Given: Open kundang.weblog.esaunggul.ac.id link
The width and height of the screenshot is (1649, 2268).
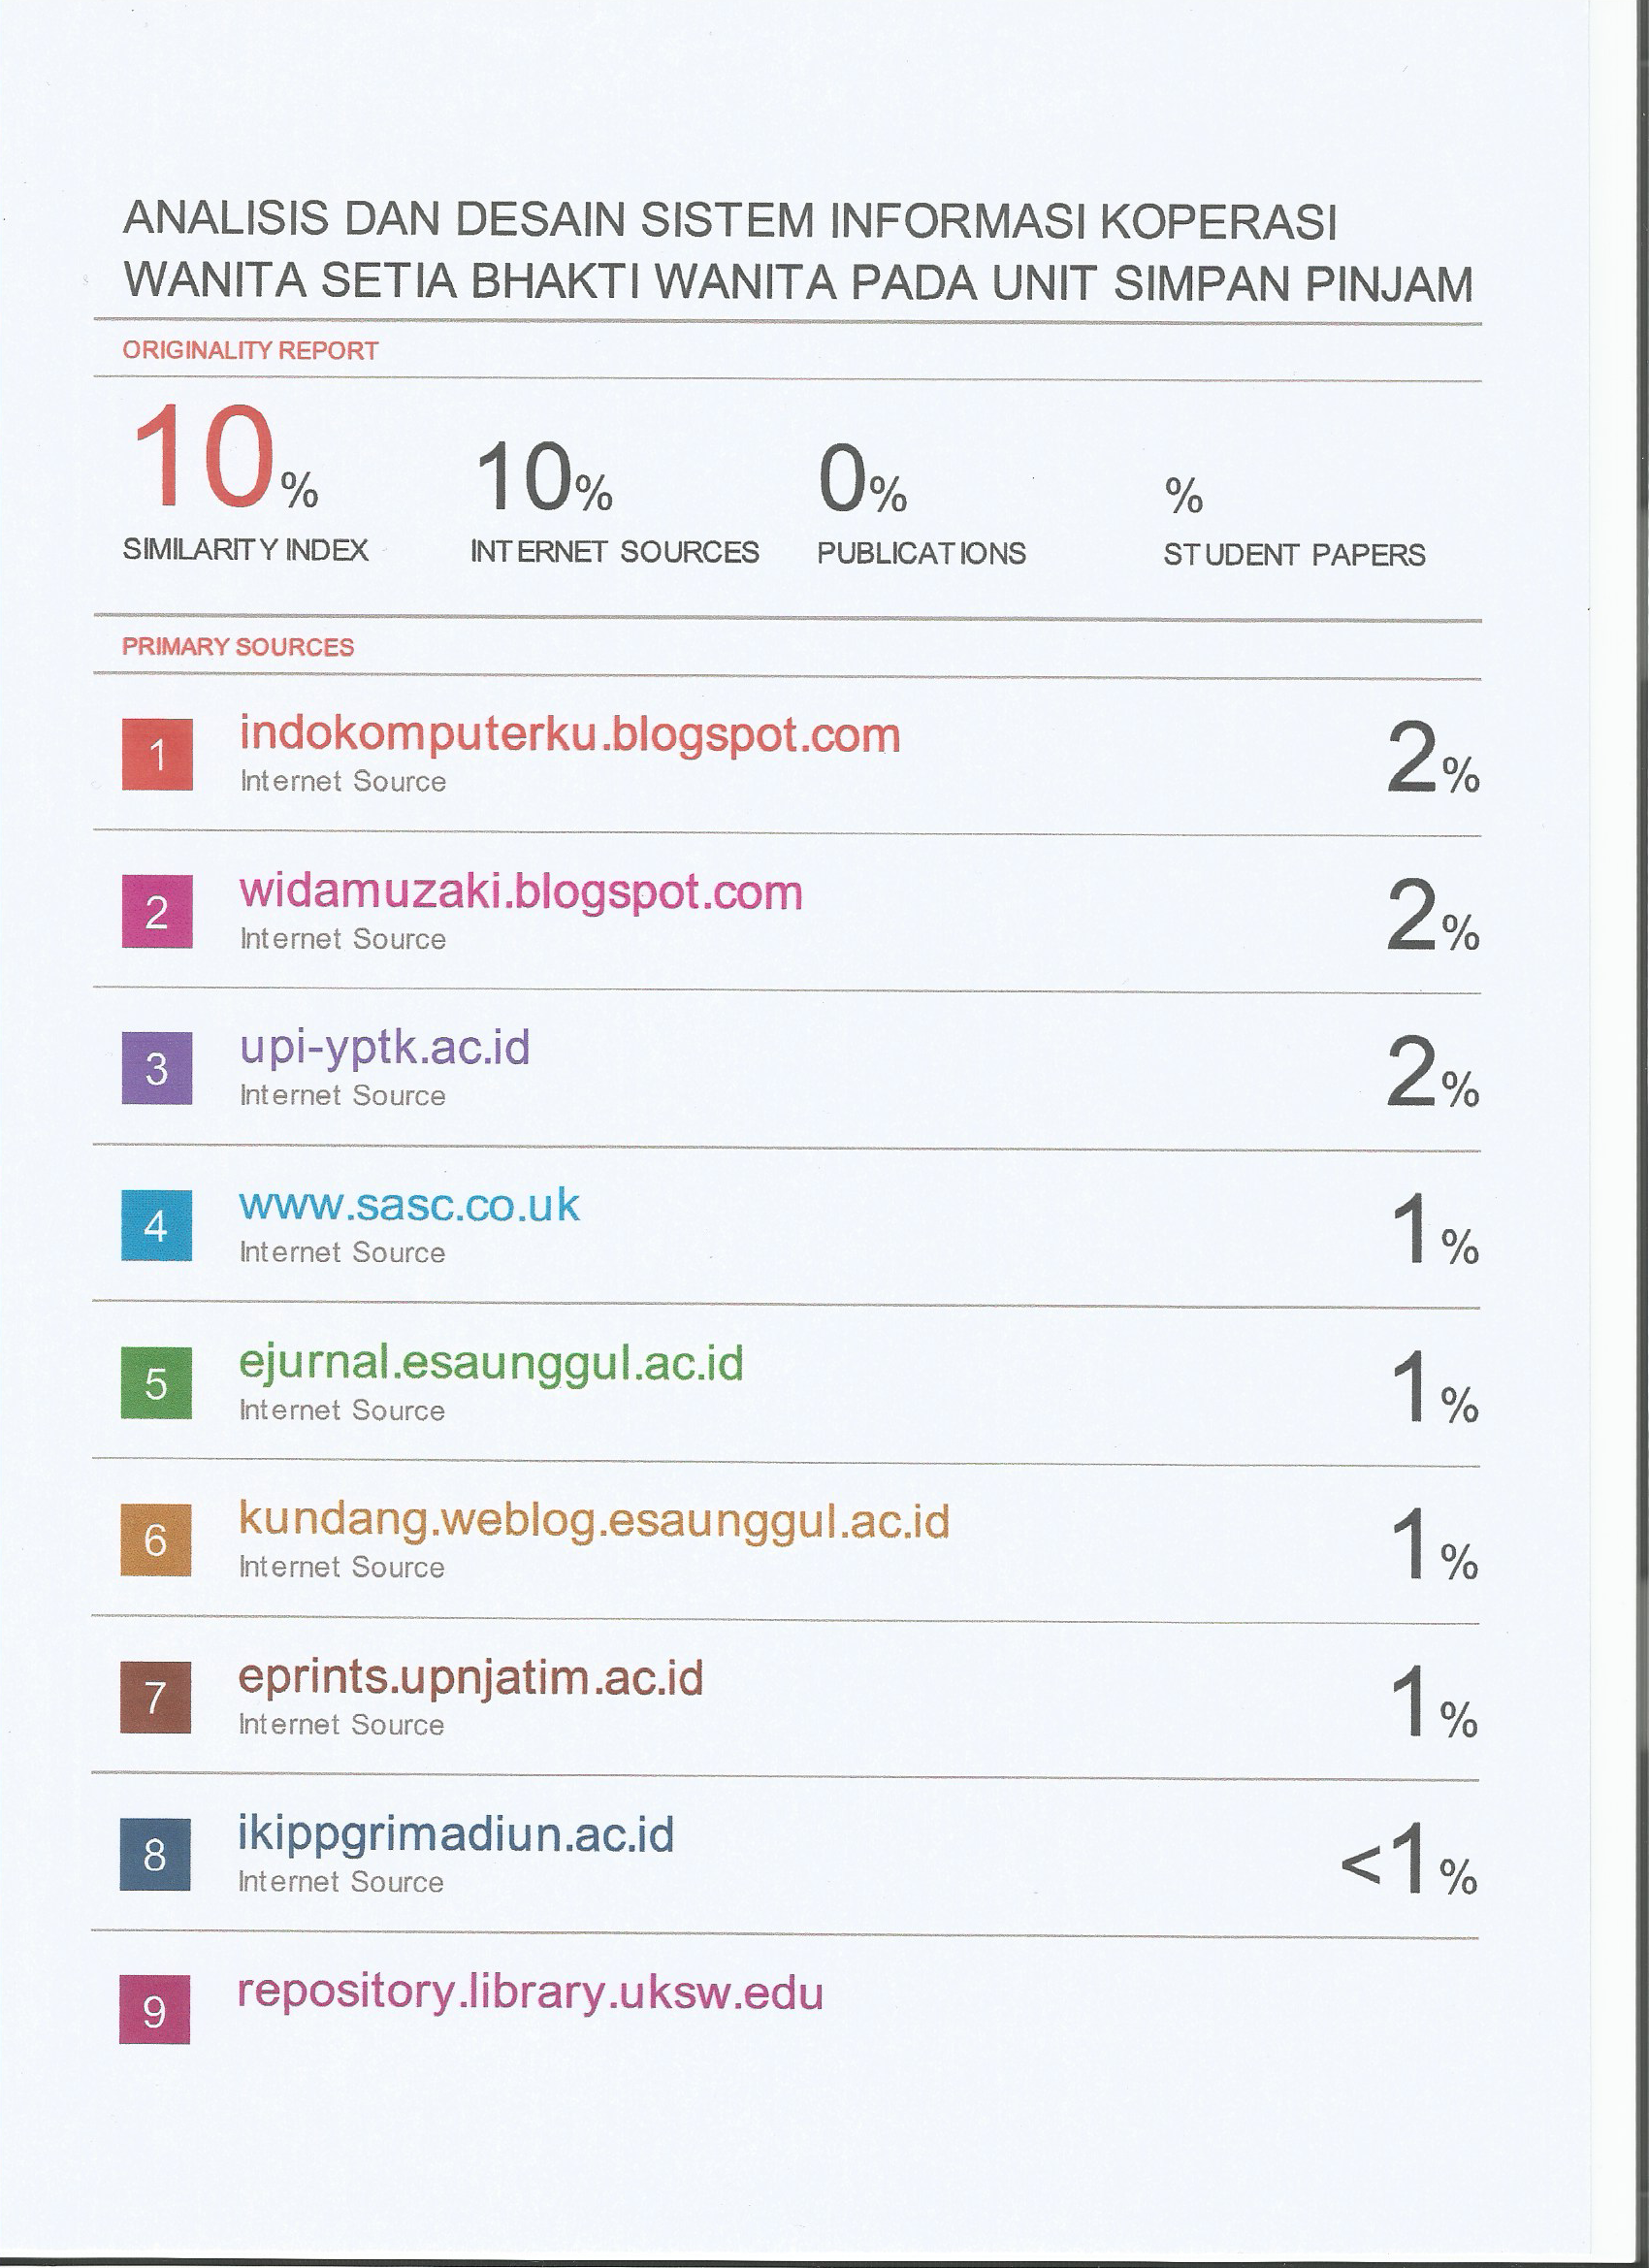Looking at the screenshot, I should [x=593, y=1520].
